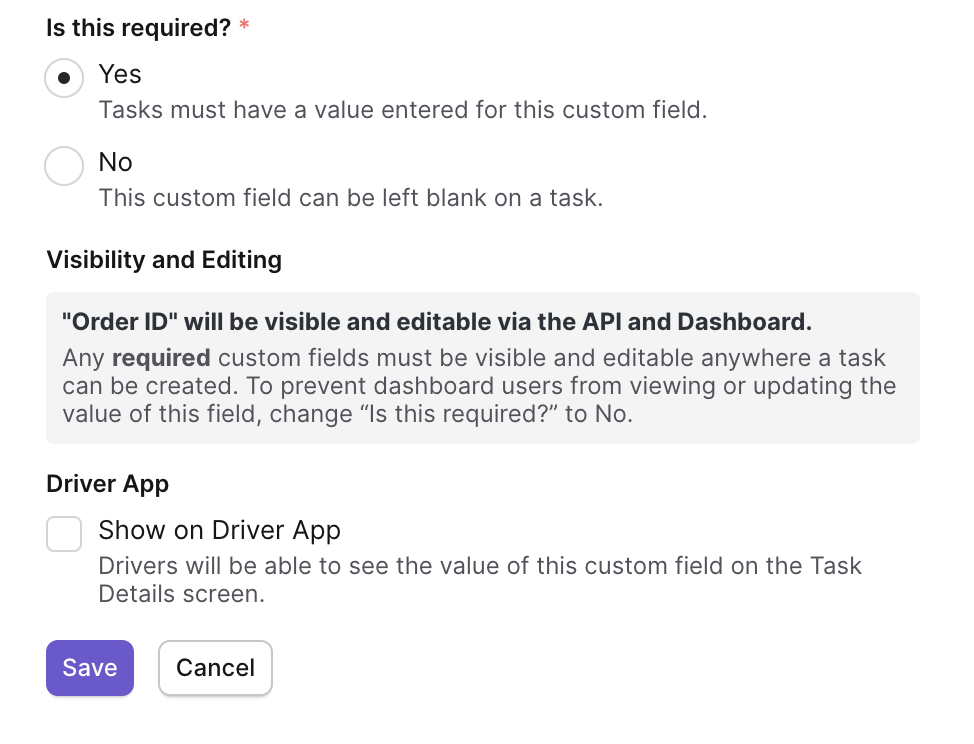The image size is (974, 744).
Task: Enable the Show on Driver App checkbox
Action: point(64,533)
